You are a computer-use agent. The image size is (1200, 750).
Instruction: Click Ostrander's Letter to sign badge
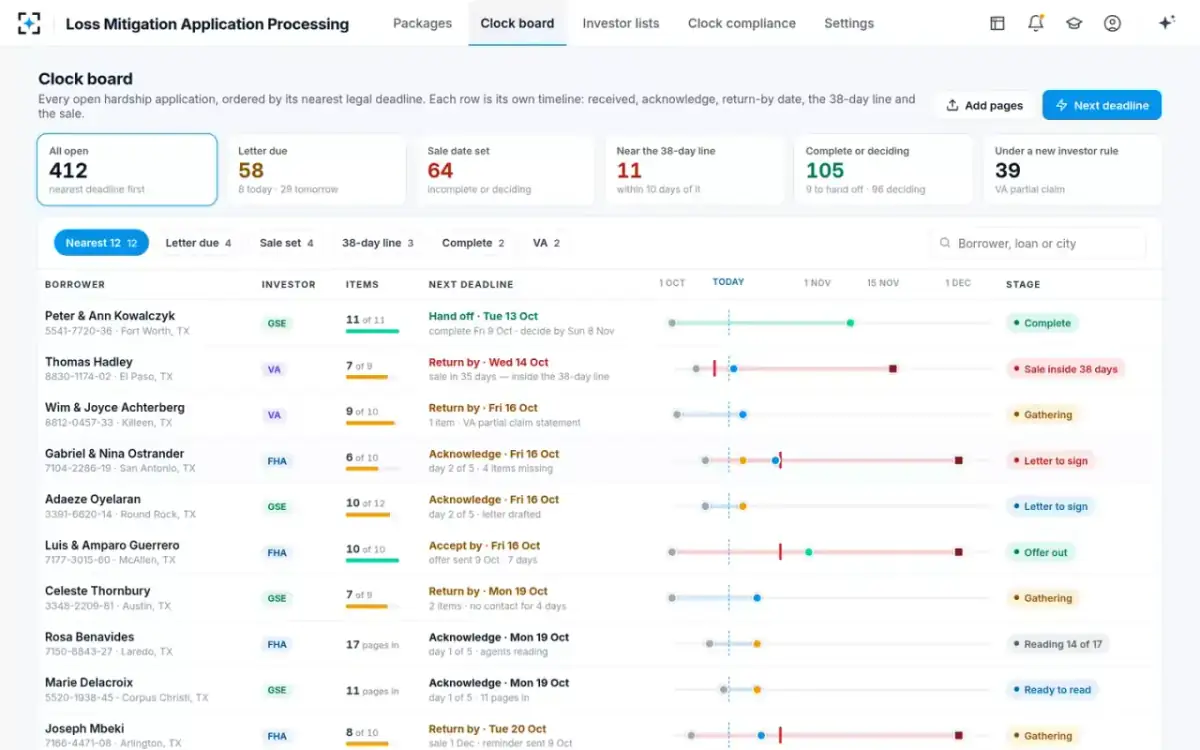click(1050, 461)
